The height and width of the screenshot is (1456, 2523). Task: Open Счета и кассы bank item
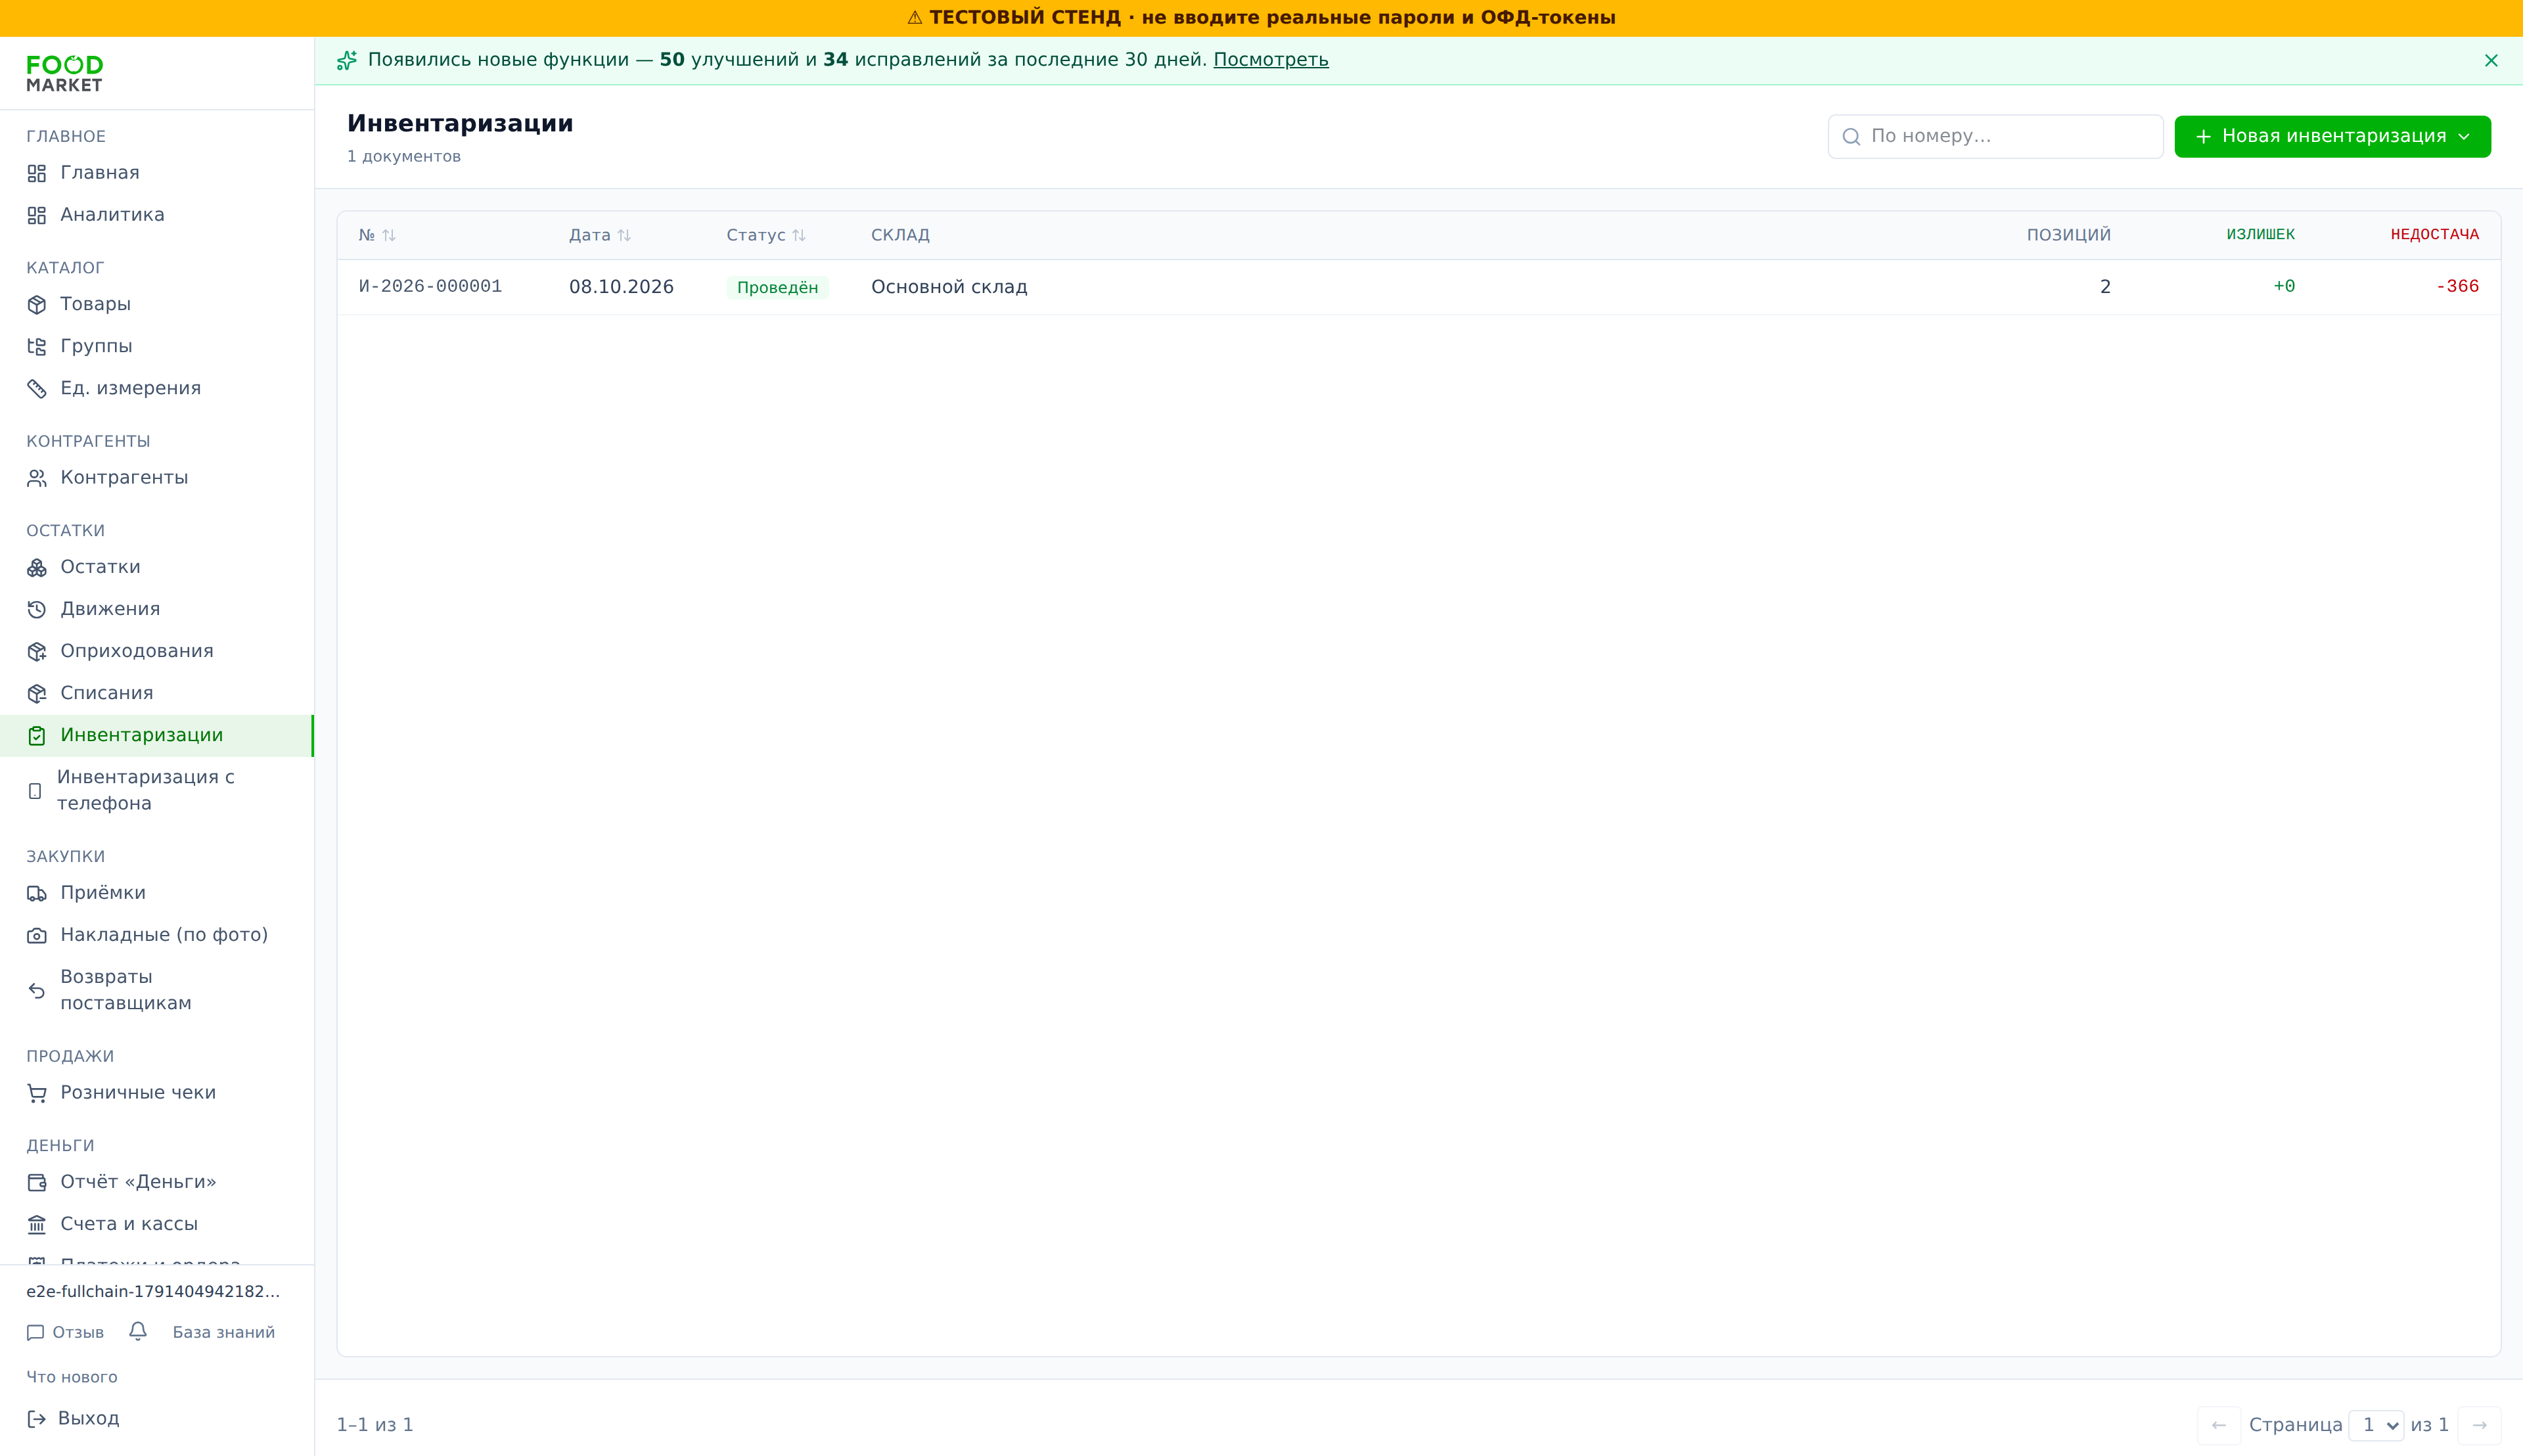(x=157, y=1224)
